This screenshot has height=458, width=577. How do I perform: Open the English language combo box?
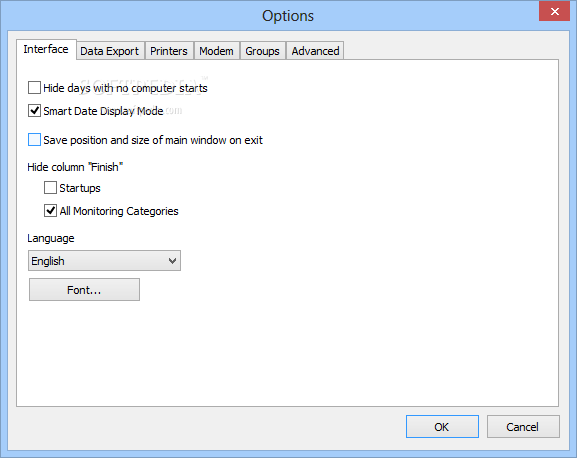click(105, 261)
